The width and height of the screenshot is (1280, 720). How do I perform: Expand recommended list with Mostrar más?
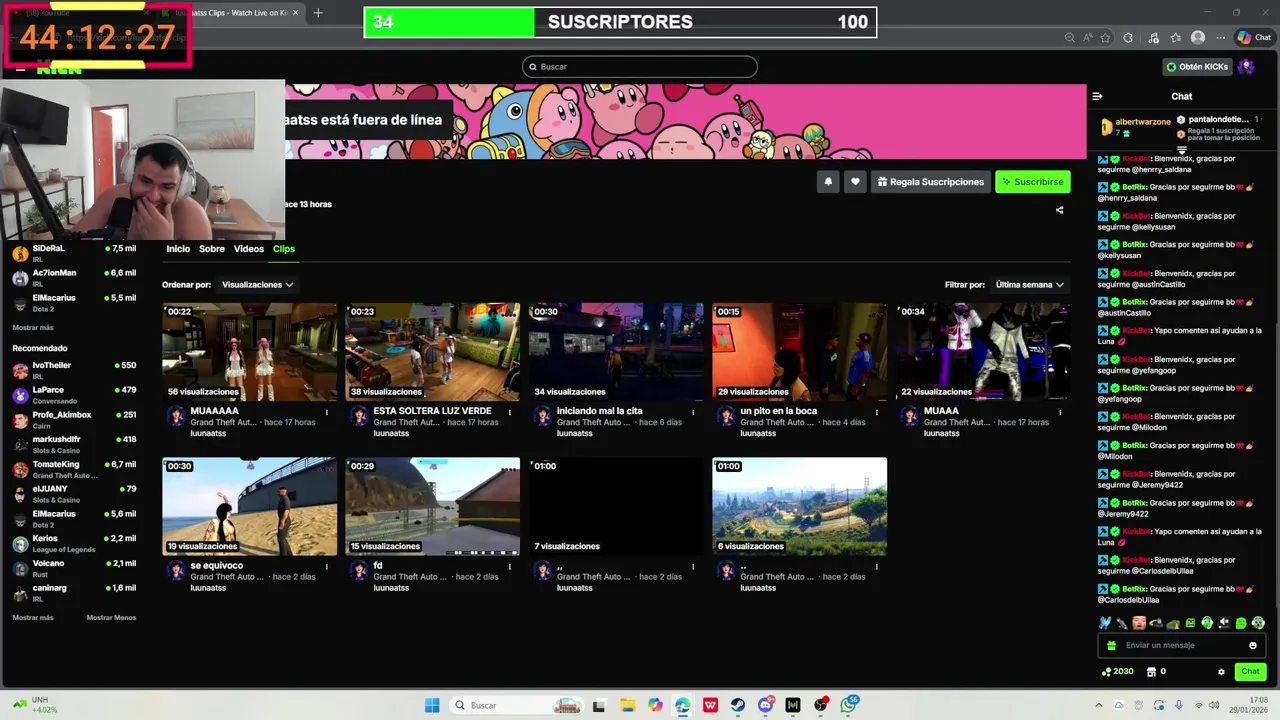[33, 618]
